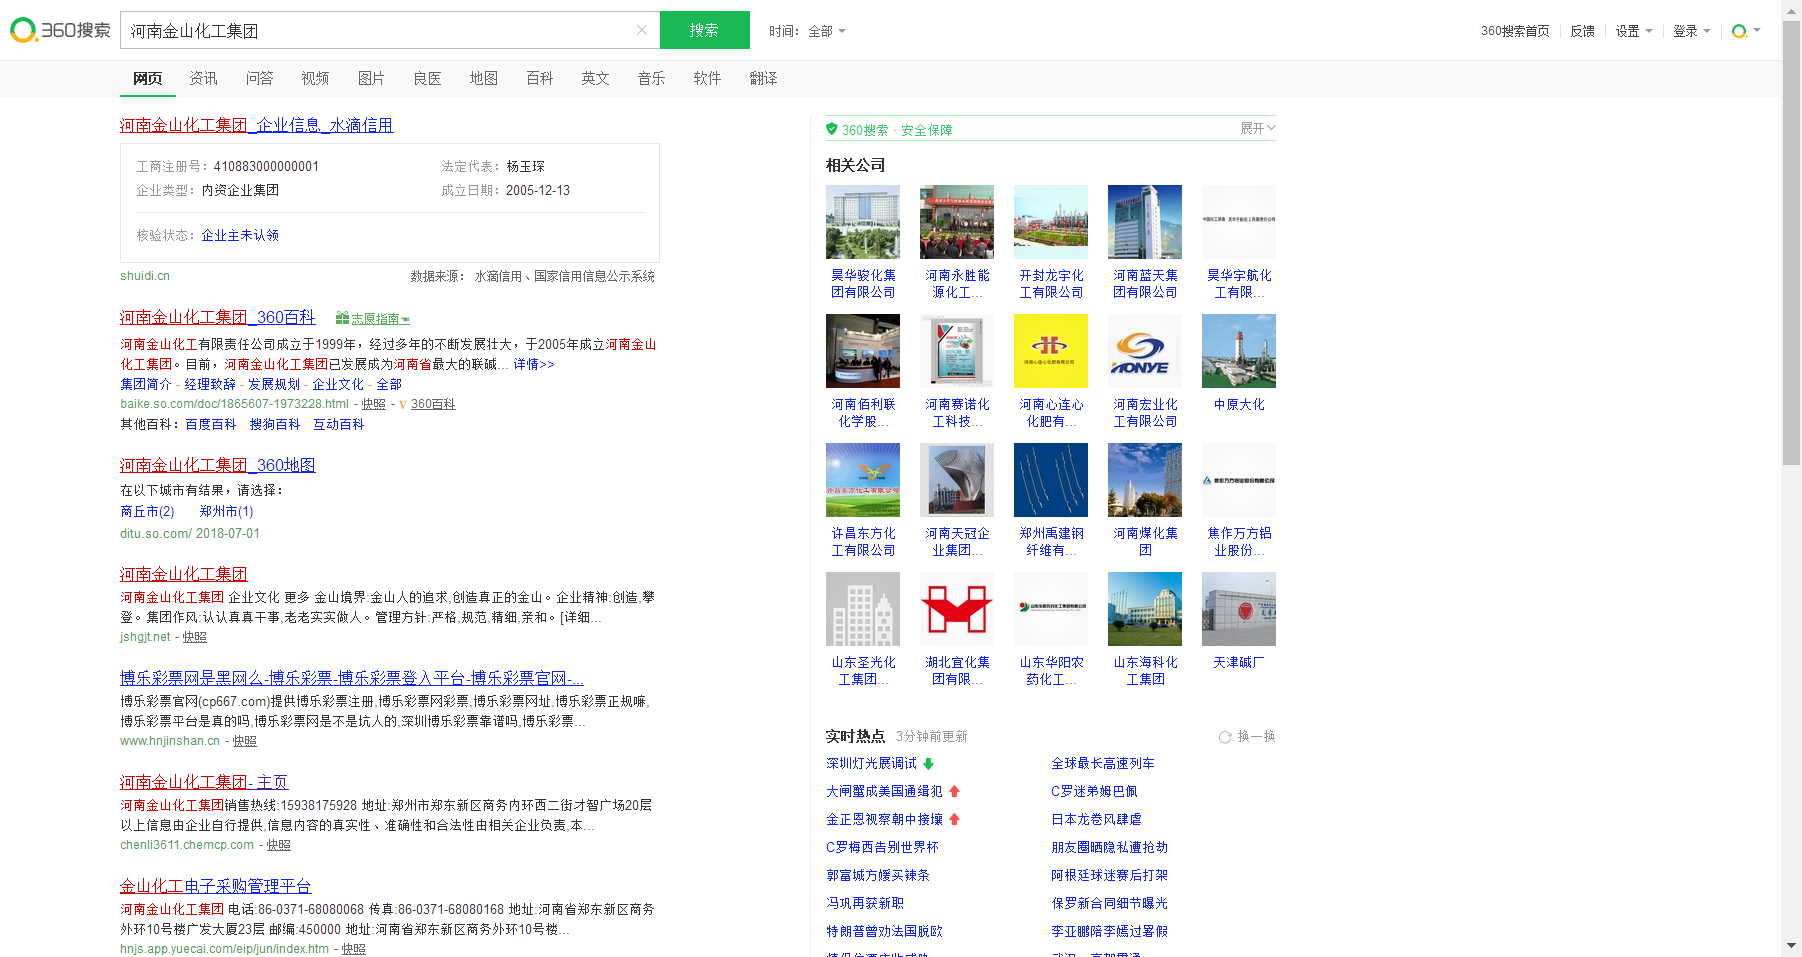Refresh hot topics with 换一换
This screenshot has width=1802, height=957.
pos(1247,736)
